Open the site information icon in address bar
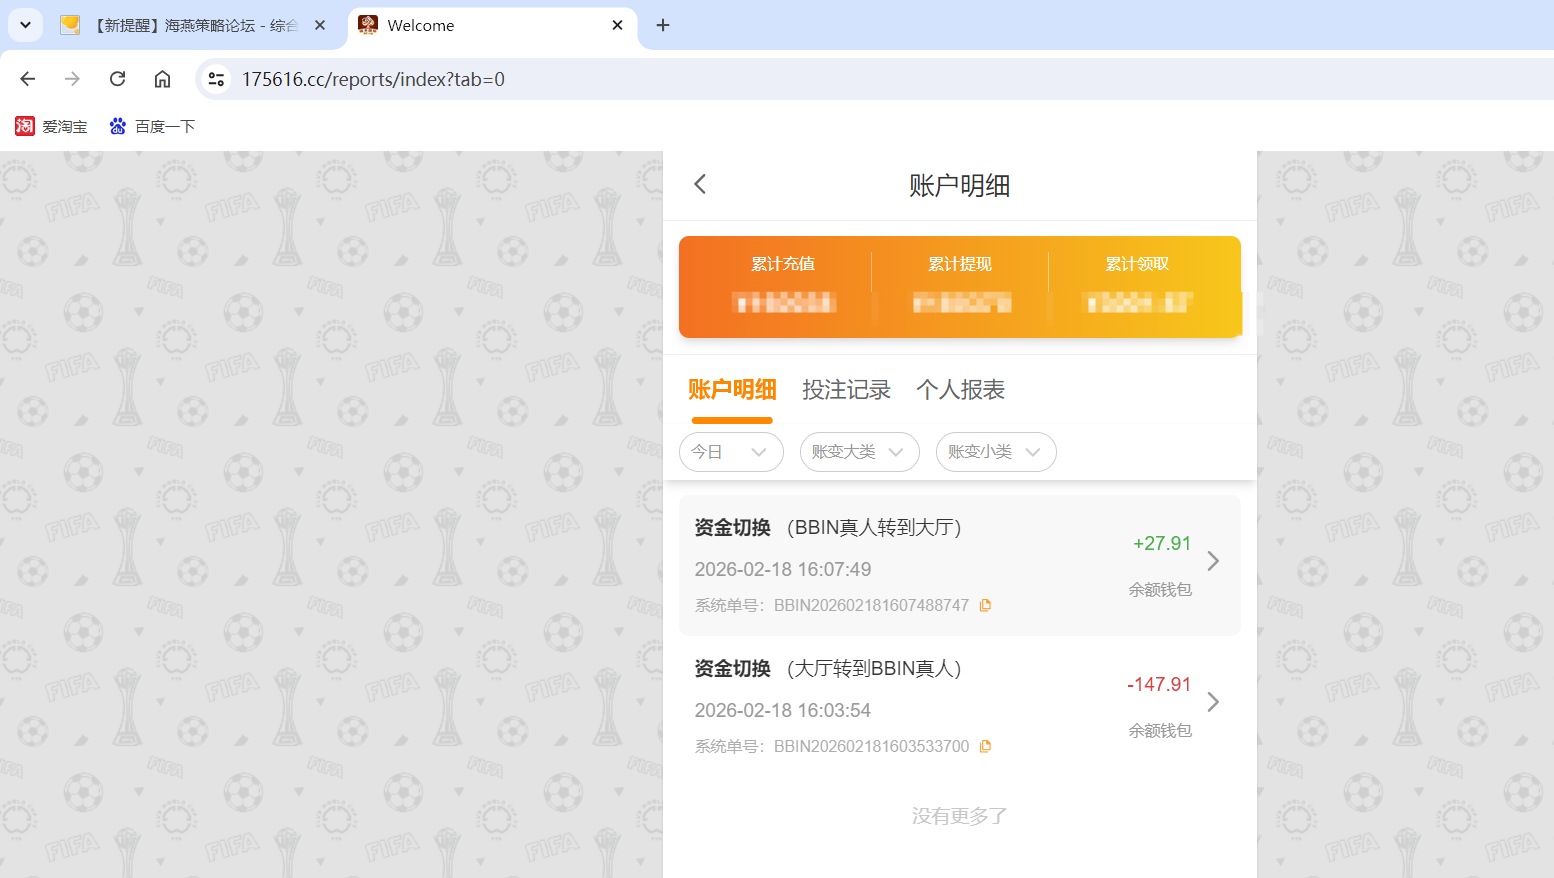 (216, 78)
